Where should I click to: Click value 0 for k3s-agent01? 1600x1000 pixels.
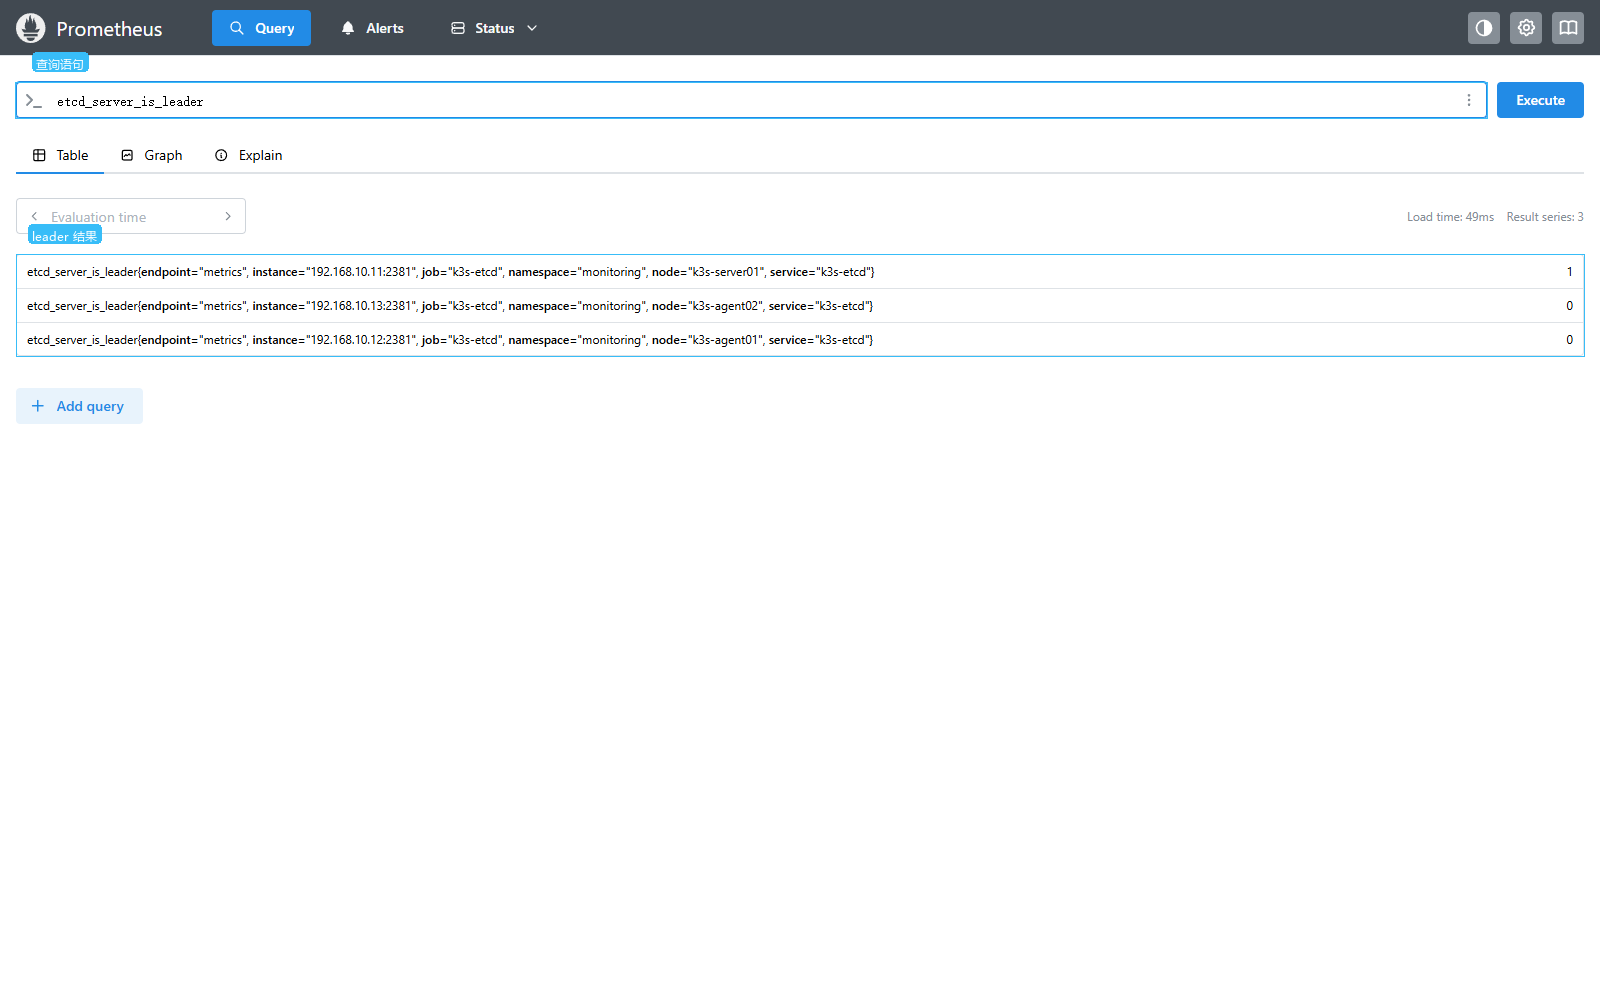point(1570,340)
